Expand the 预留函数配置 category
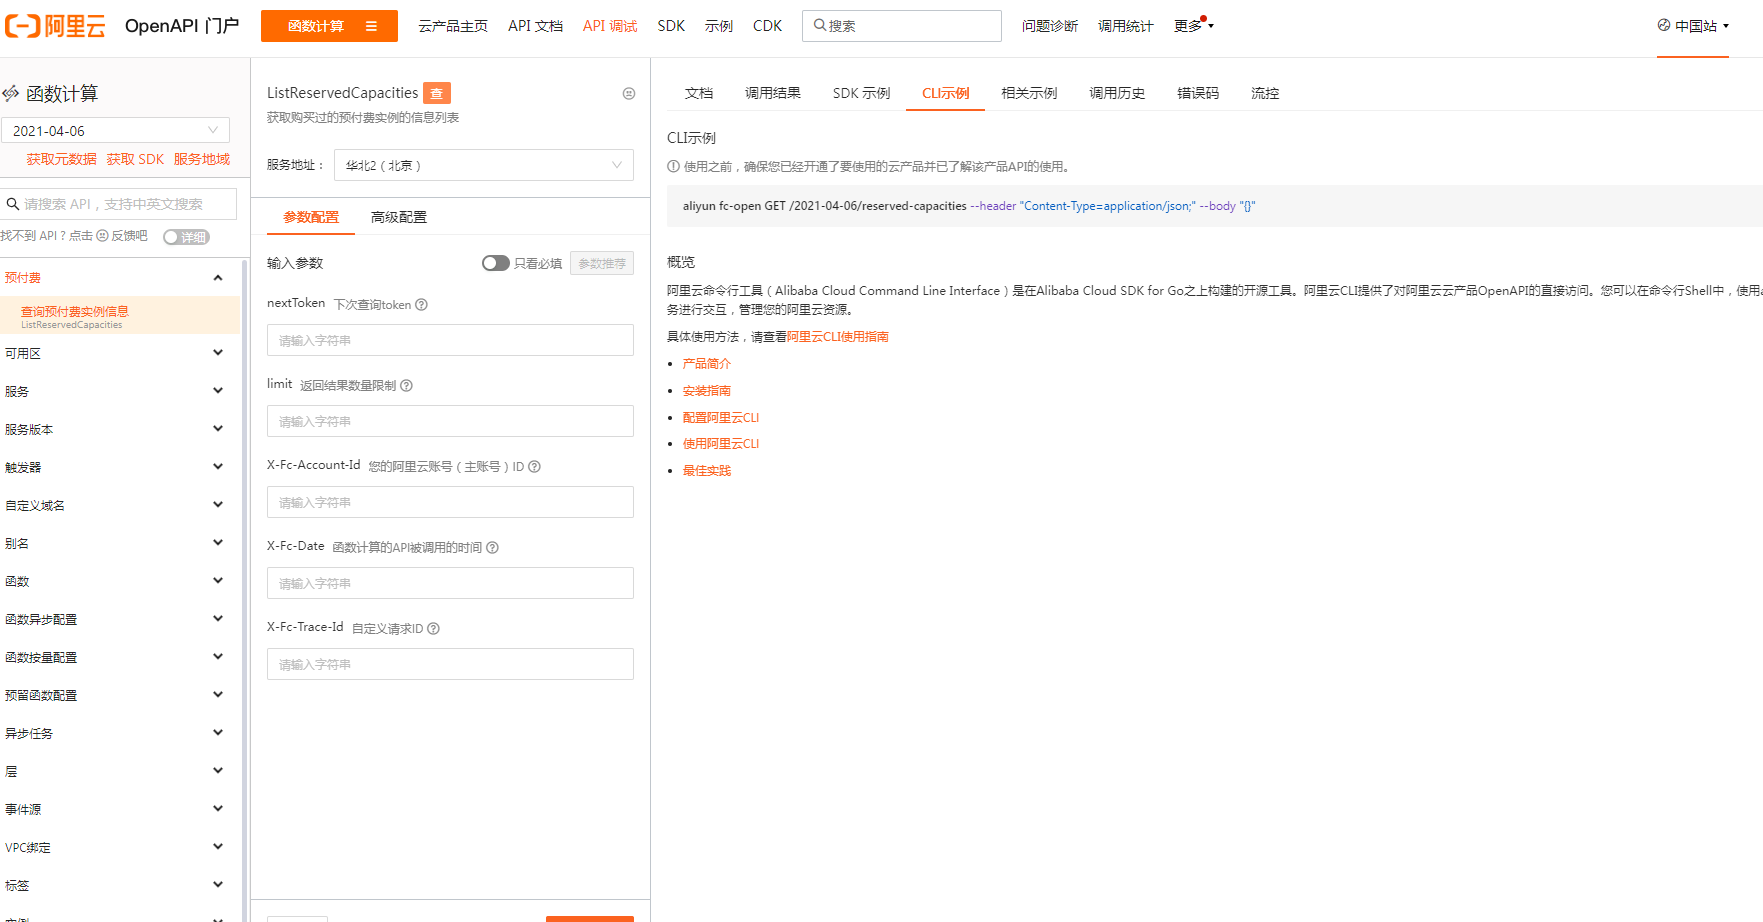This screenshot has width=1763, height=922. (218, 695)
